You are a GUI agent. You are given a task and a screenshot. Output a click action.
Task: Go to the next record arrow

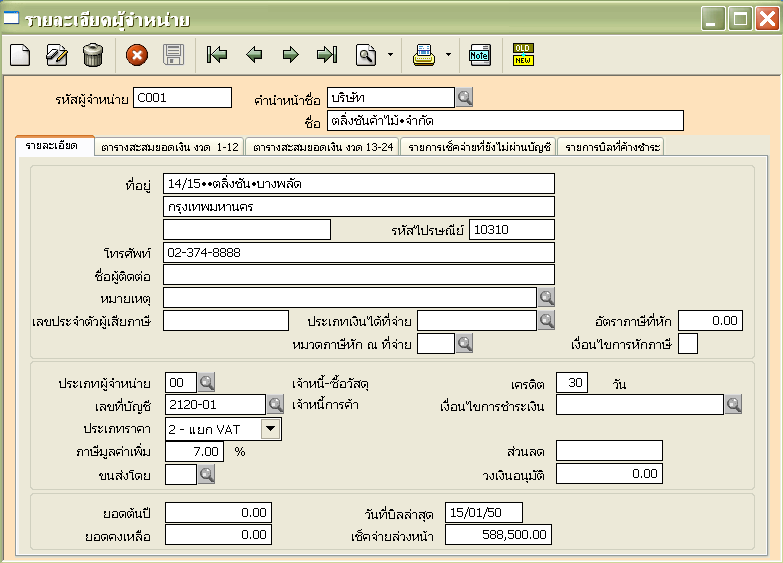(x=290, y=56)
